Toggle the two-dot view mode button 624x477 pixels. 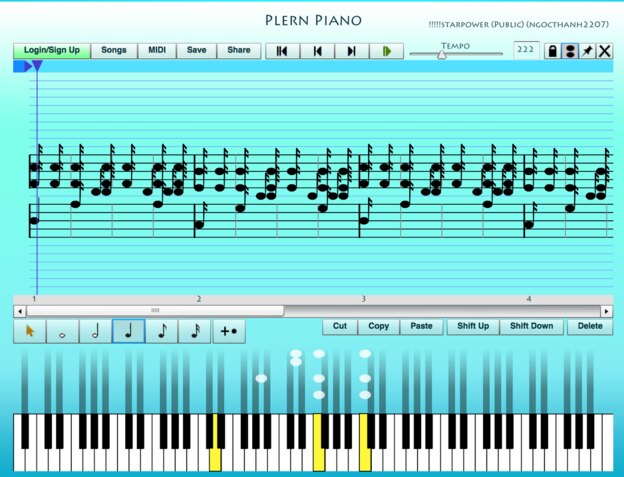(569, 51)
